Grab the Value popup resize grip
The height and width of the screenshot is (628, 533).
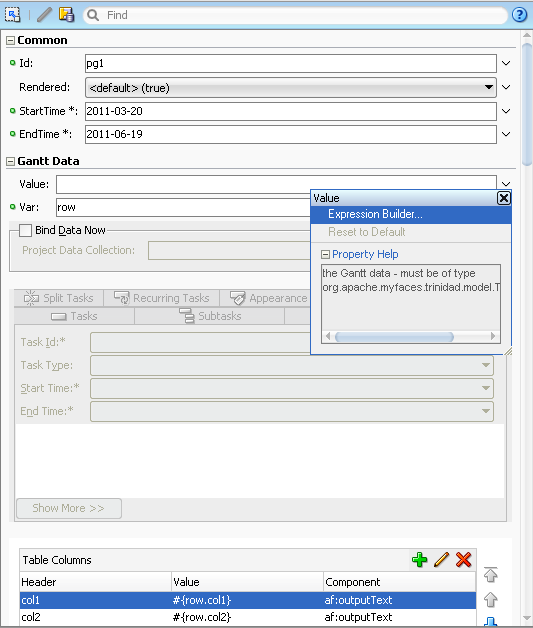point(508,351)
